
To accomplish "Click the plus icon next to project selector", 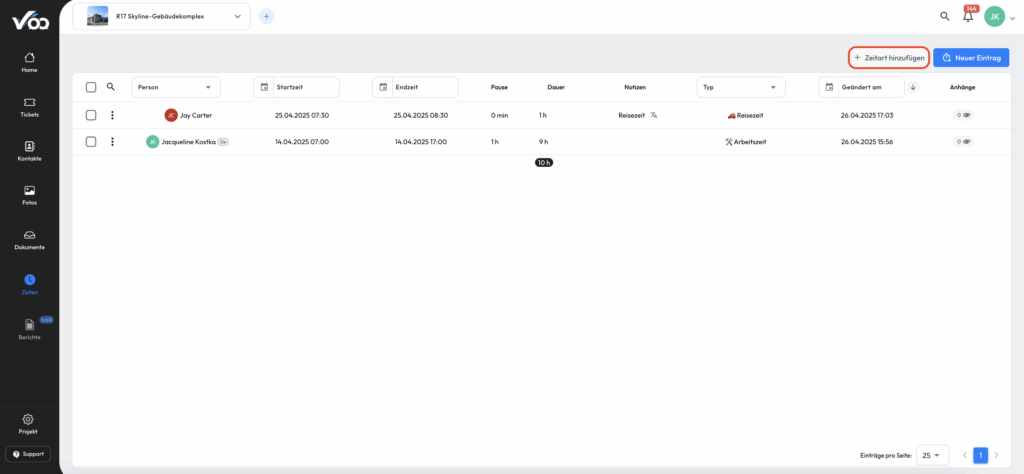I will tap(266, 16).
